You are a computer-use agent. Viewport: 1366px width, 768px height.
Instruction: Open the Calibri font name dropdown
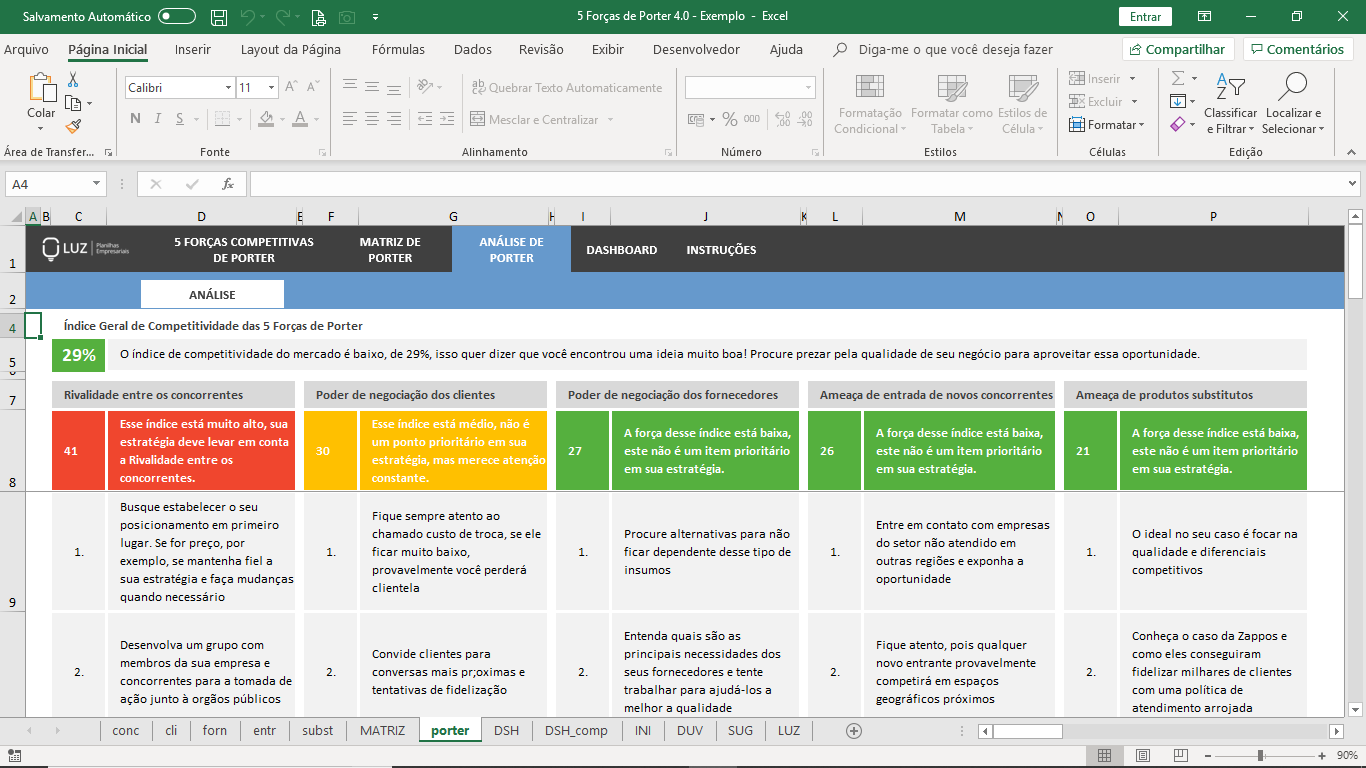(227, 88)
